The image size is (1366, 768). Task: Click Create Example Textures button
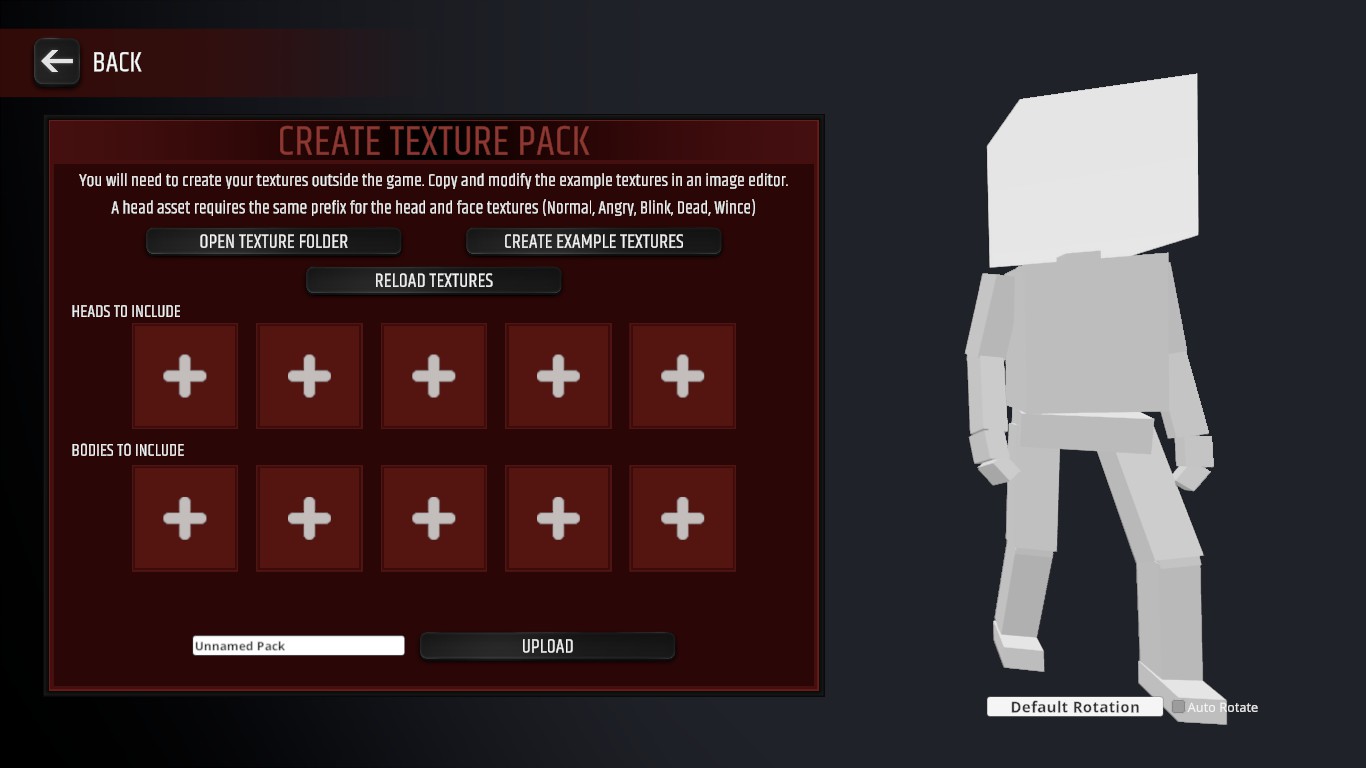click(x=594, y=241)
